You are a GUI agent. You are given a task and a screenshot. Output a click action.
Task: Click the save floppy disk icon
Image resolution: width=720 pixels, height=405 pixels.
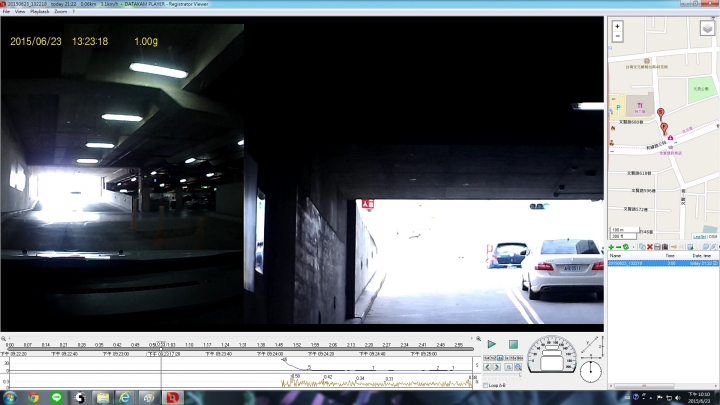(x=657, y=247)
